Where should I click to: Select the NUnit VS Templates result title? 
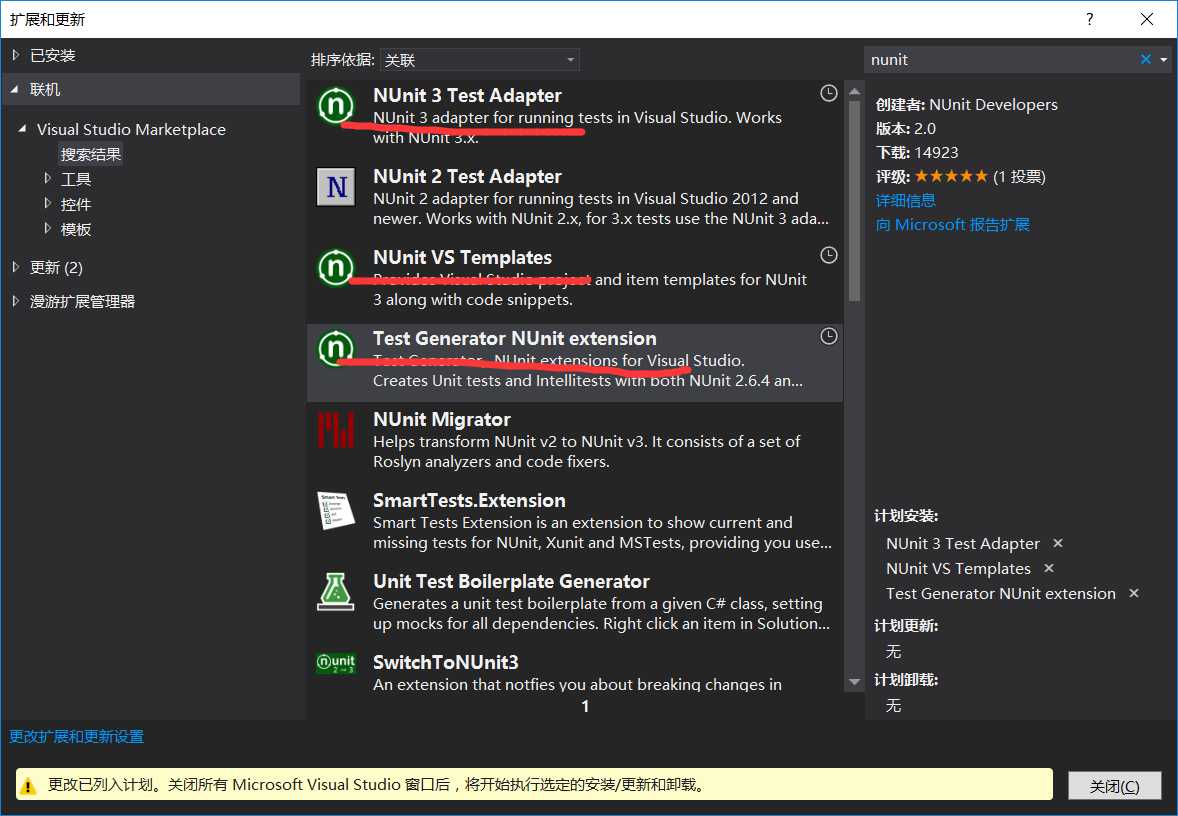coord(463,258)
